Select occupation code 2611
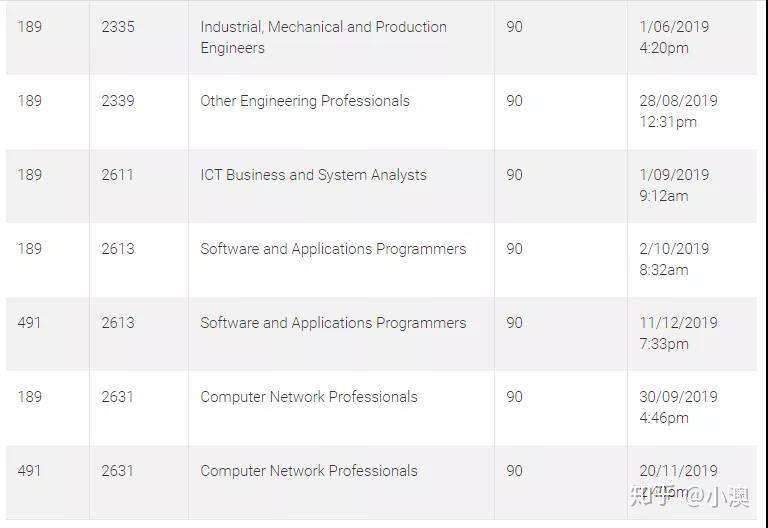Screen dimensions: 768x528 tap(118, 175)
